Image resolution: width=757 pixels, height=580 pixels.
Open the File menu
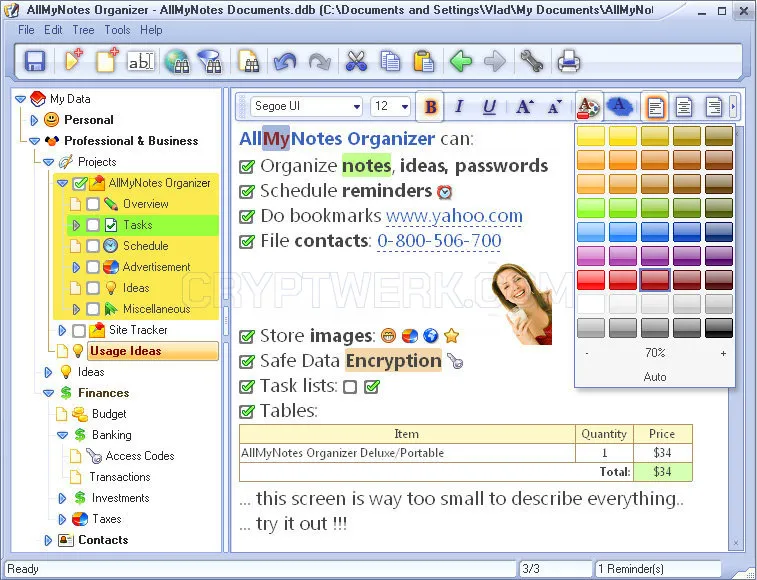pyautogui.click(x=26, y=30)
